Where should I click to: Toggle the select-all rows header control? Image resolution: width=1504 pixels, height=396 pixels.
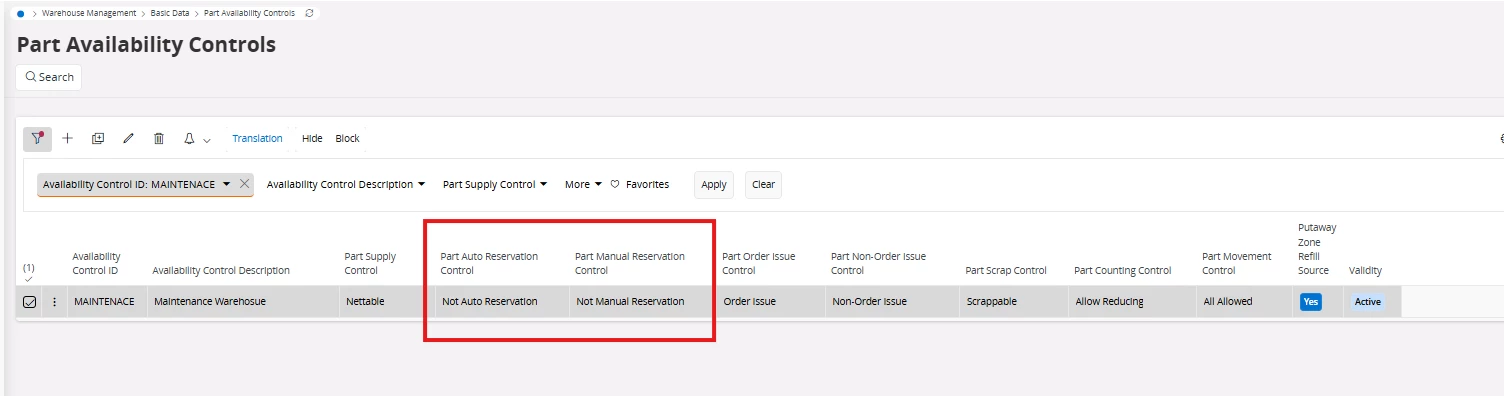28,273
